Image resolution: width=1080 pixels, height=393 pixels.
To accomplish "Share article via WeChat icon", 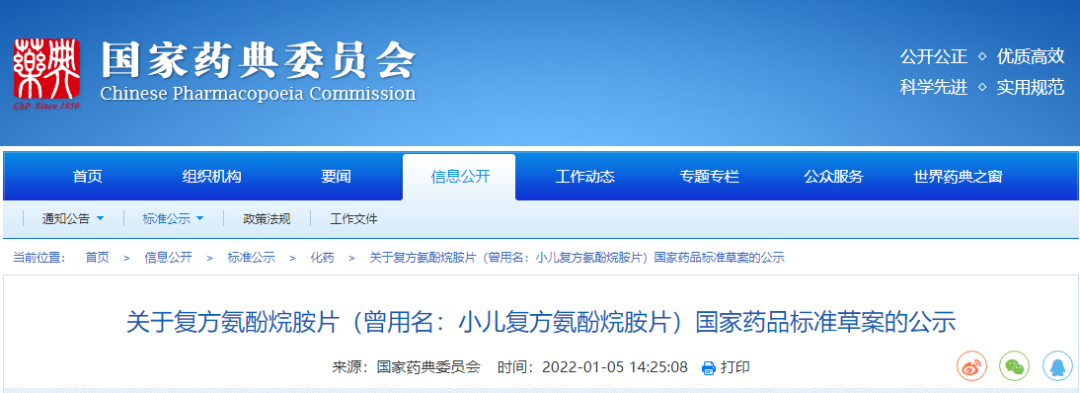I will point(1015,365).
